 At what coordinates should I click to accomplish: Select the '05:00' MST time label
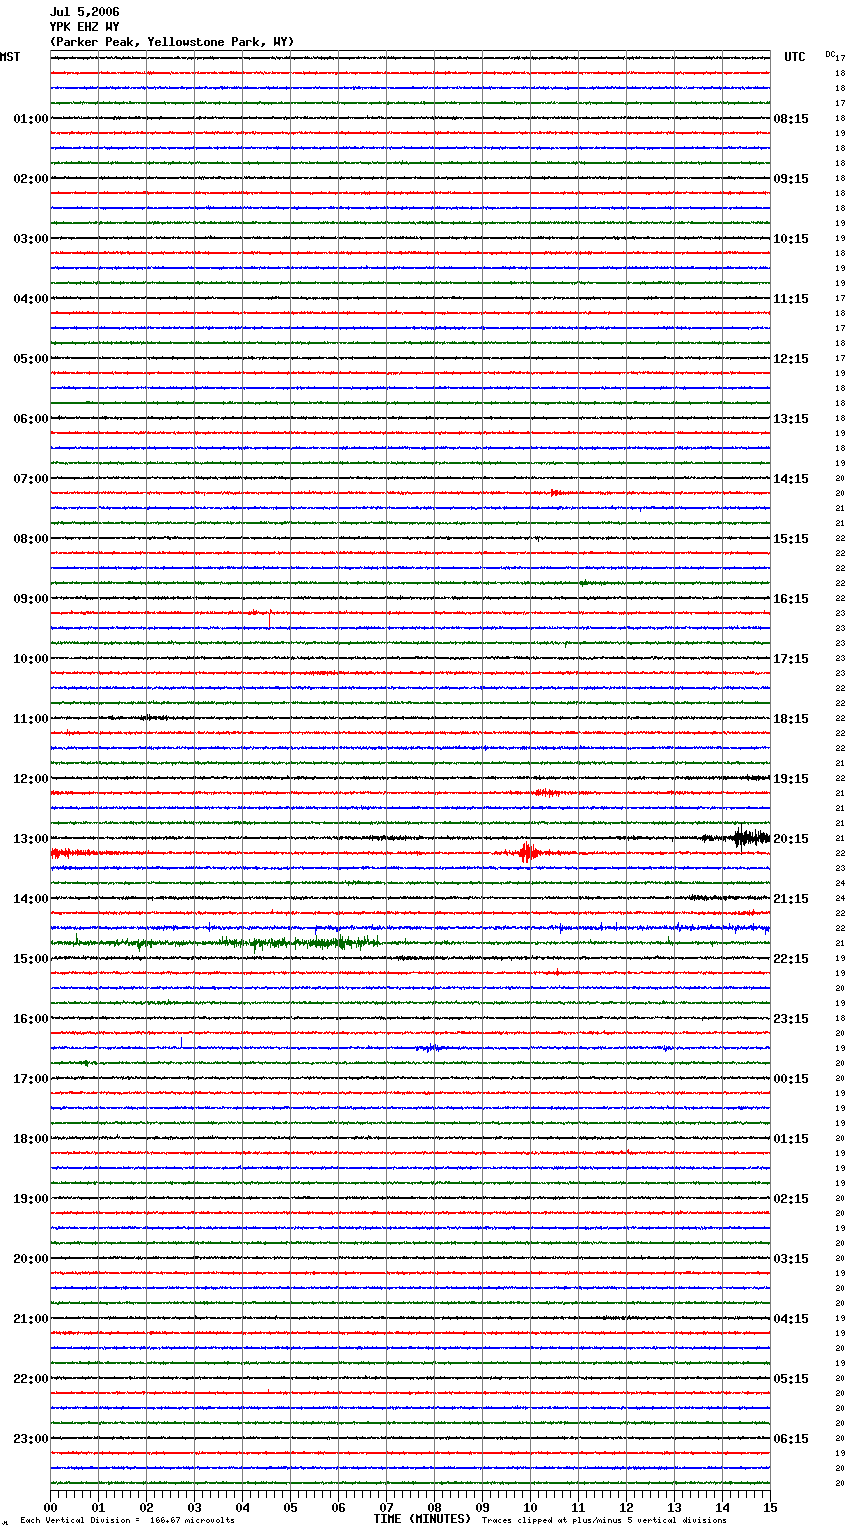(x=31, y=359)
